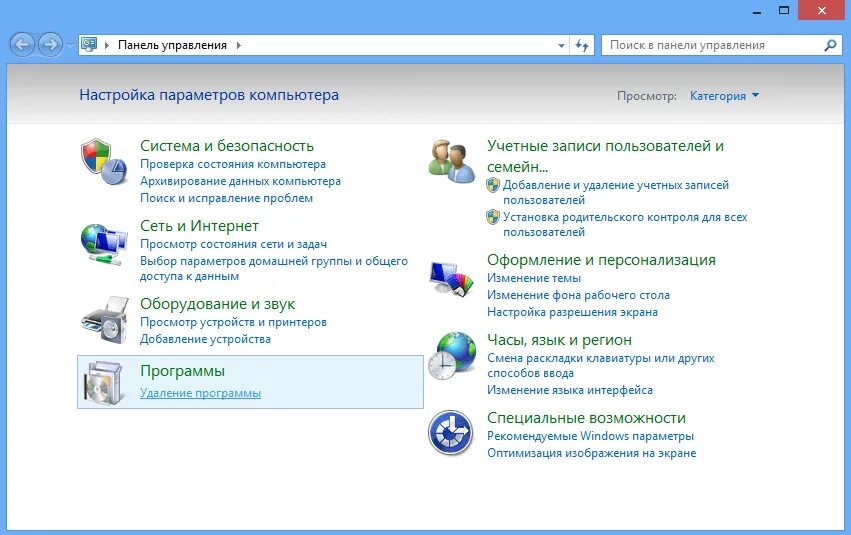851x535 pixels.
Task: Open 'Программы' heading
Action: click(x=182, y=371)
